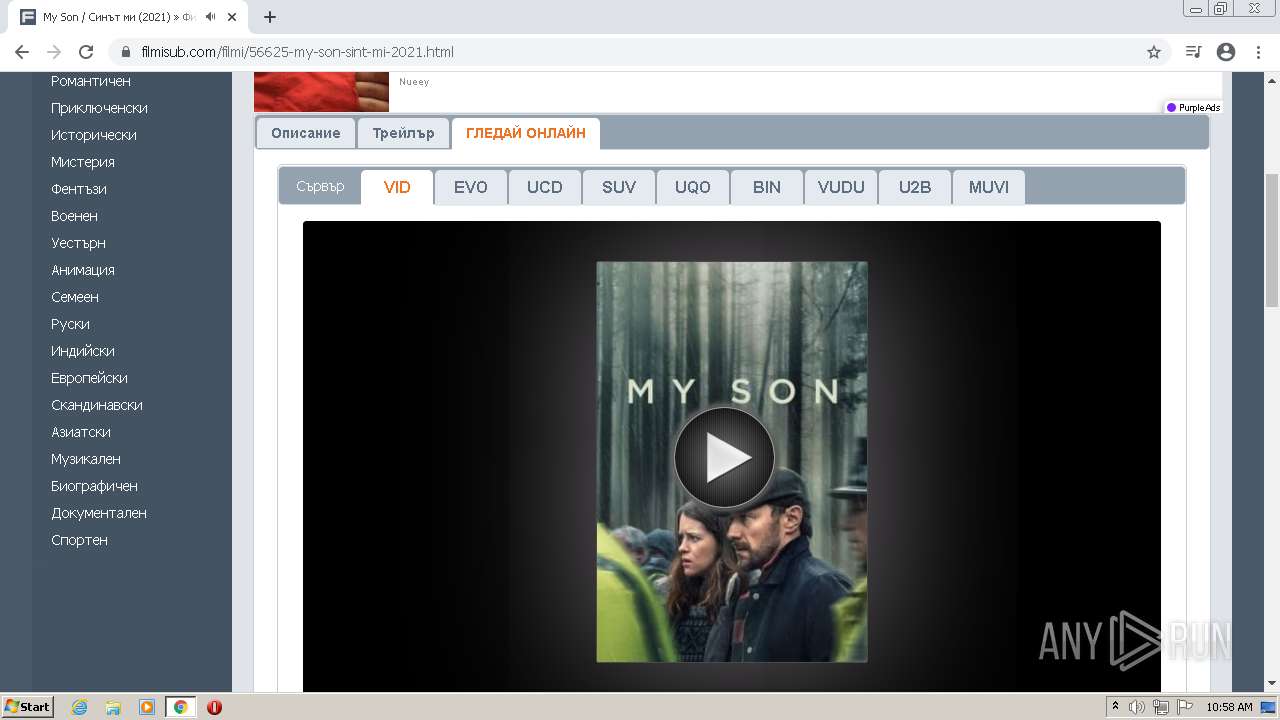Switch to the Описание tab
Screen dimensions: 1280x720
point(306,133)
